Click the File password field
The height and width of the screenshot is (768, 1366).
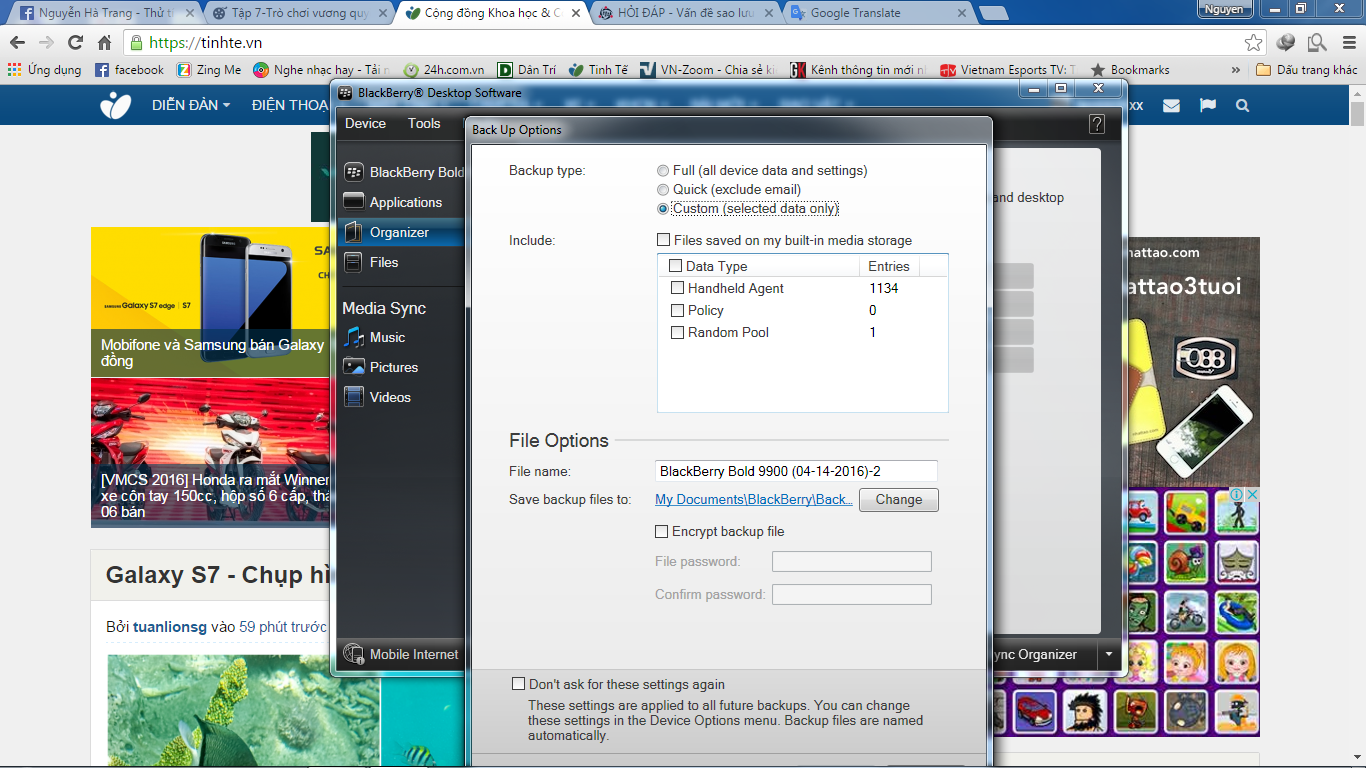(852, 562)
